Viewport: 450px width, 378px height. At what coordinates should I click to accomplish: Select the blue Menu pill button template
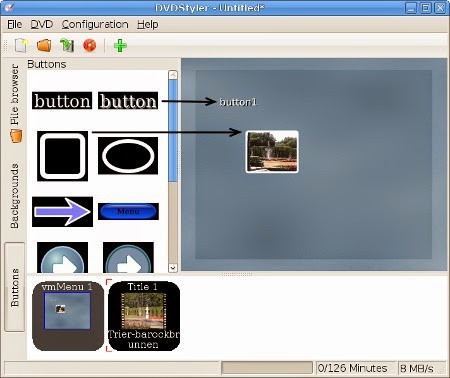128,211
